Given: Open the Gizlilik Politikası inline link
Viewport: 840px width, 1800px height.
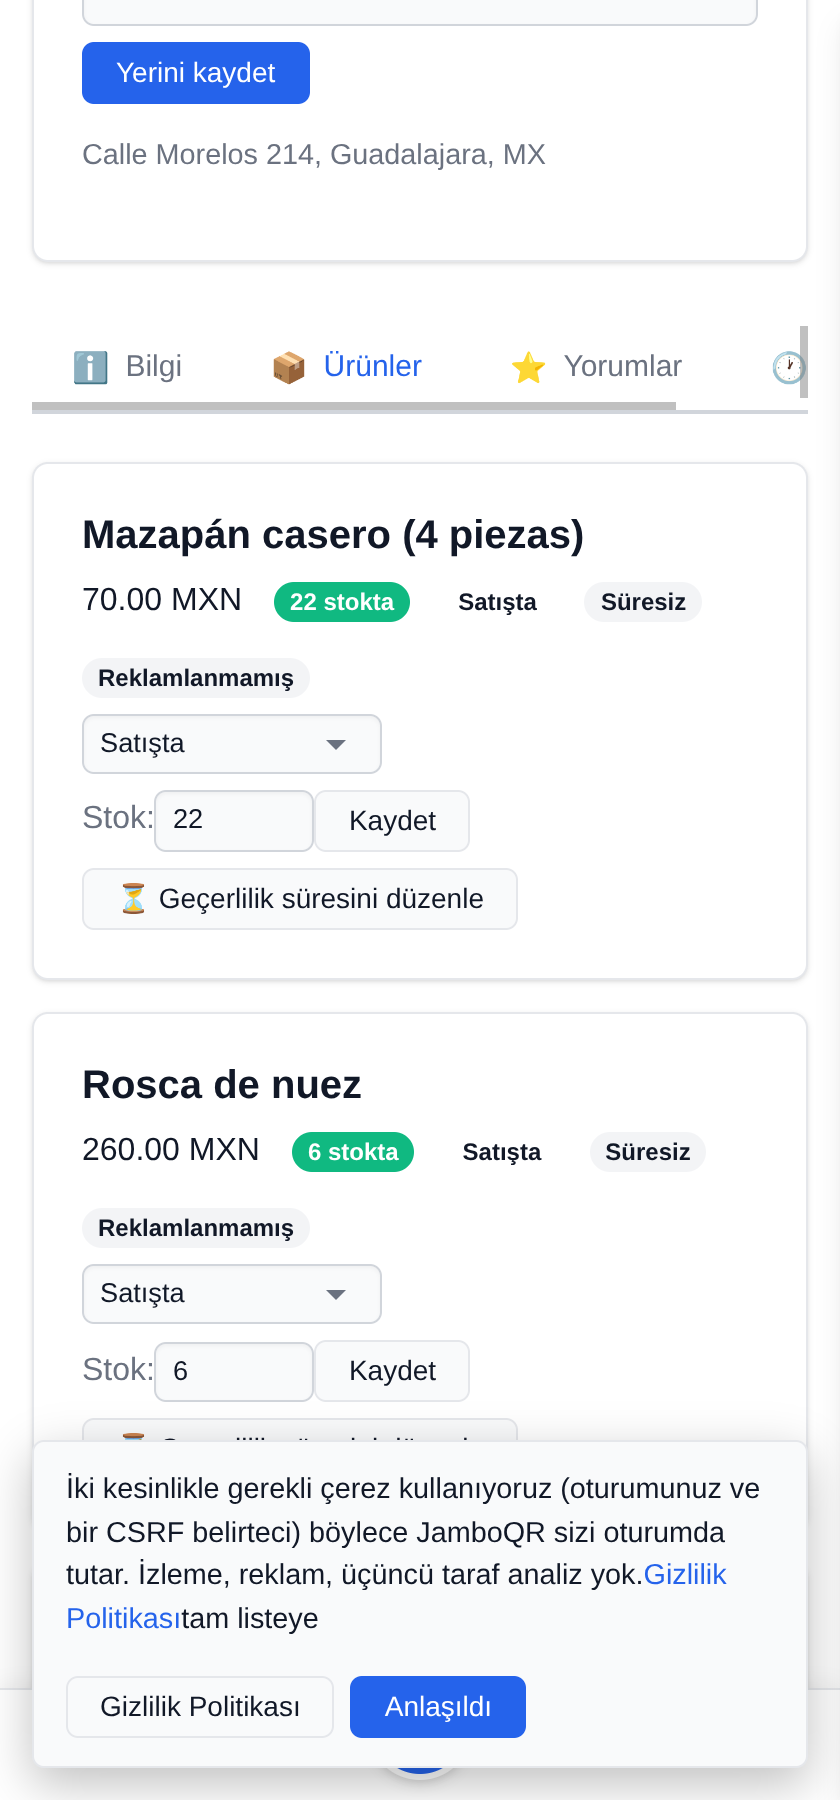Looking at the screenshot, I should (396, 1596).
